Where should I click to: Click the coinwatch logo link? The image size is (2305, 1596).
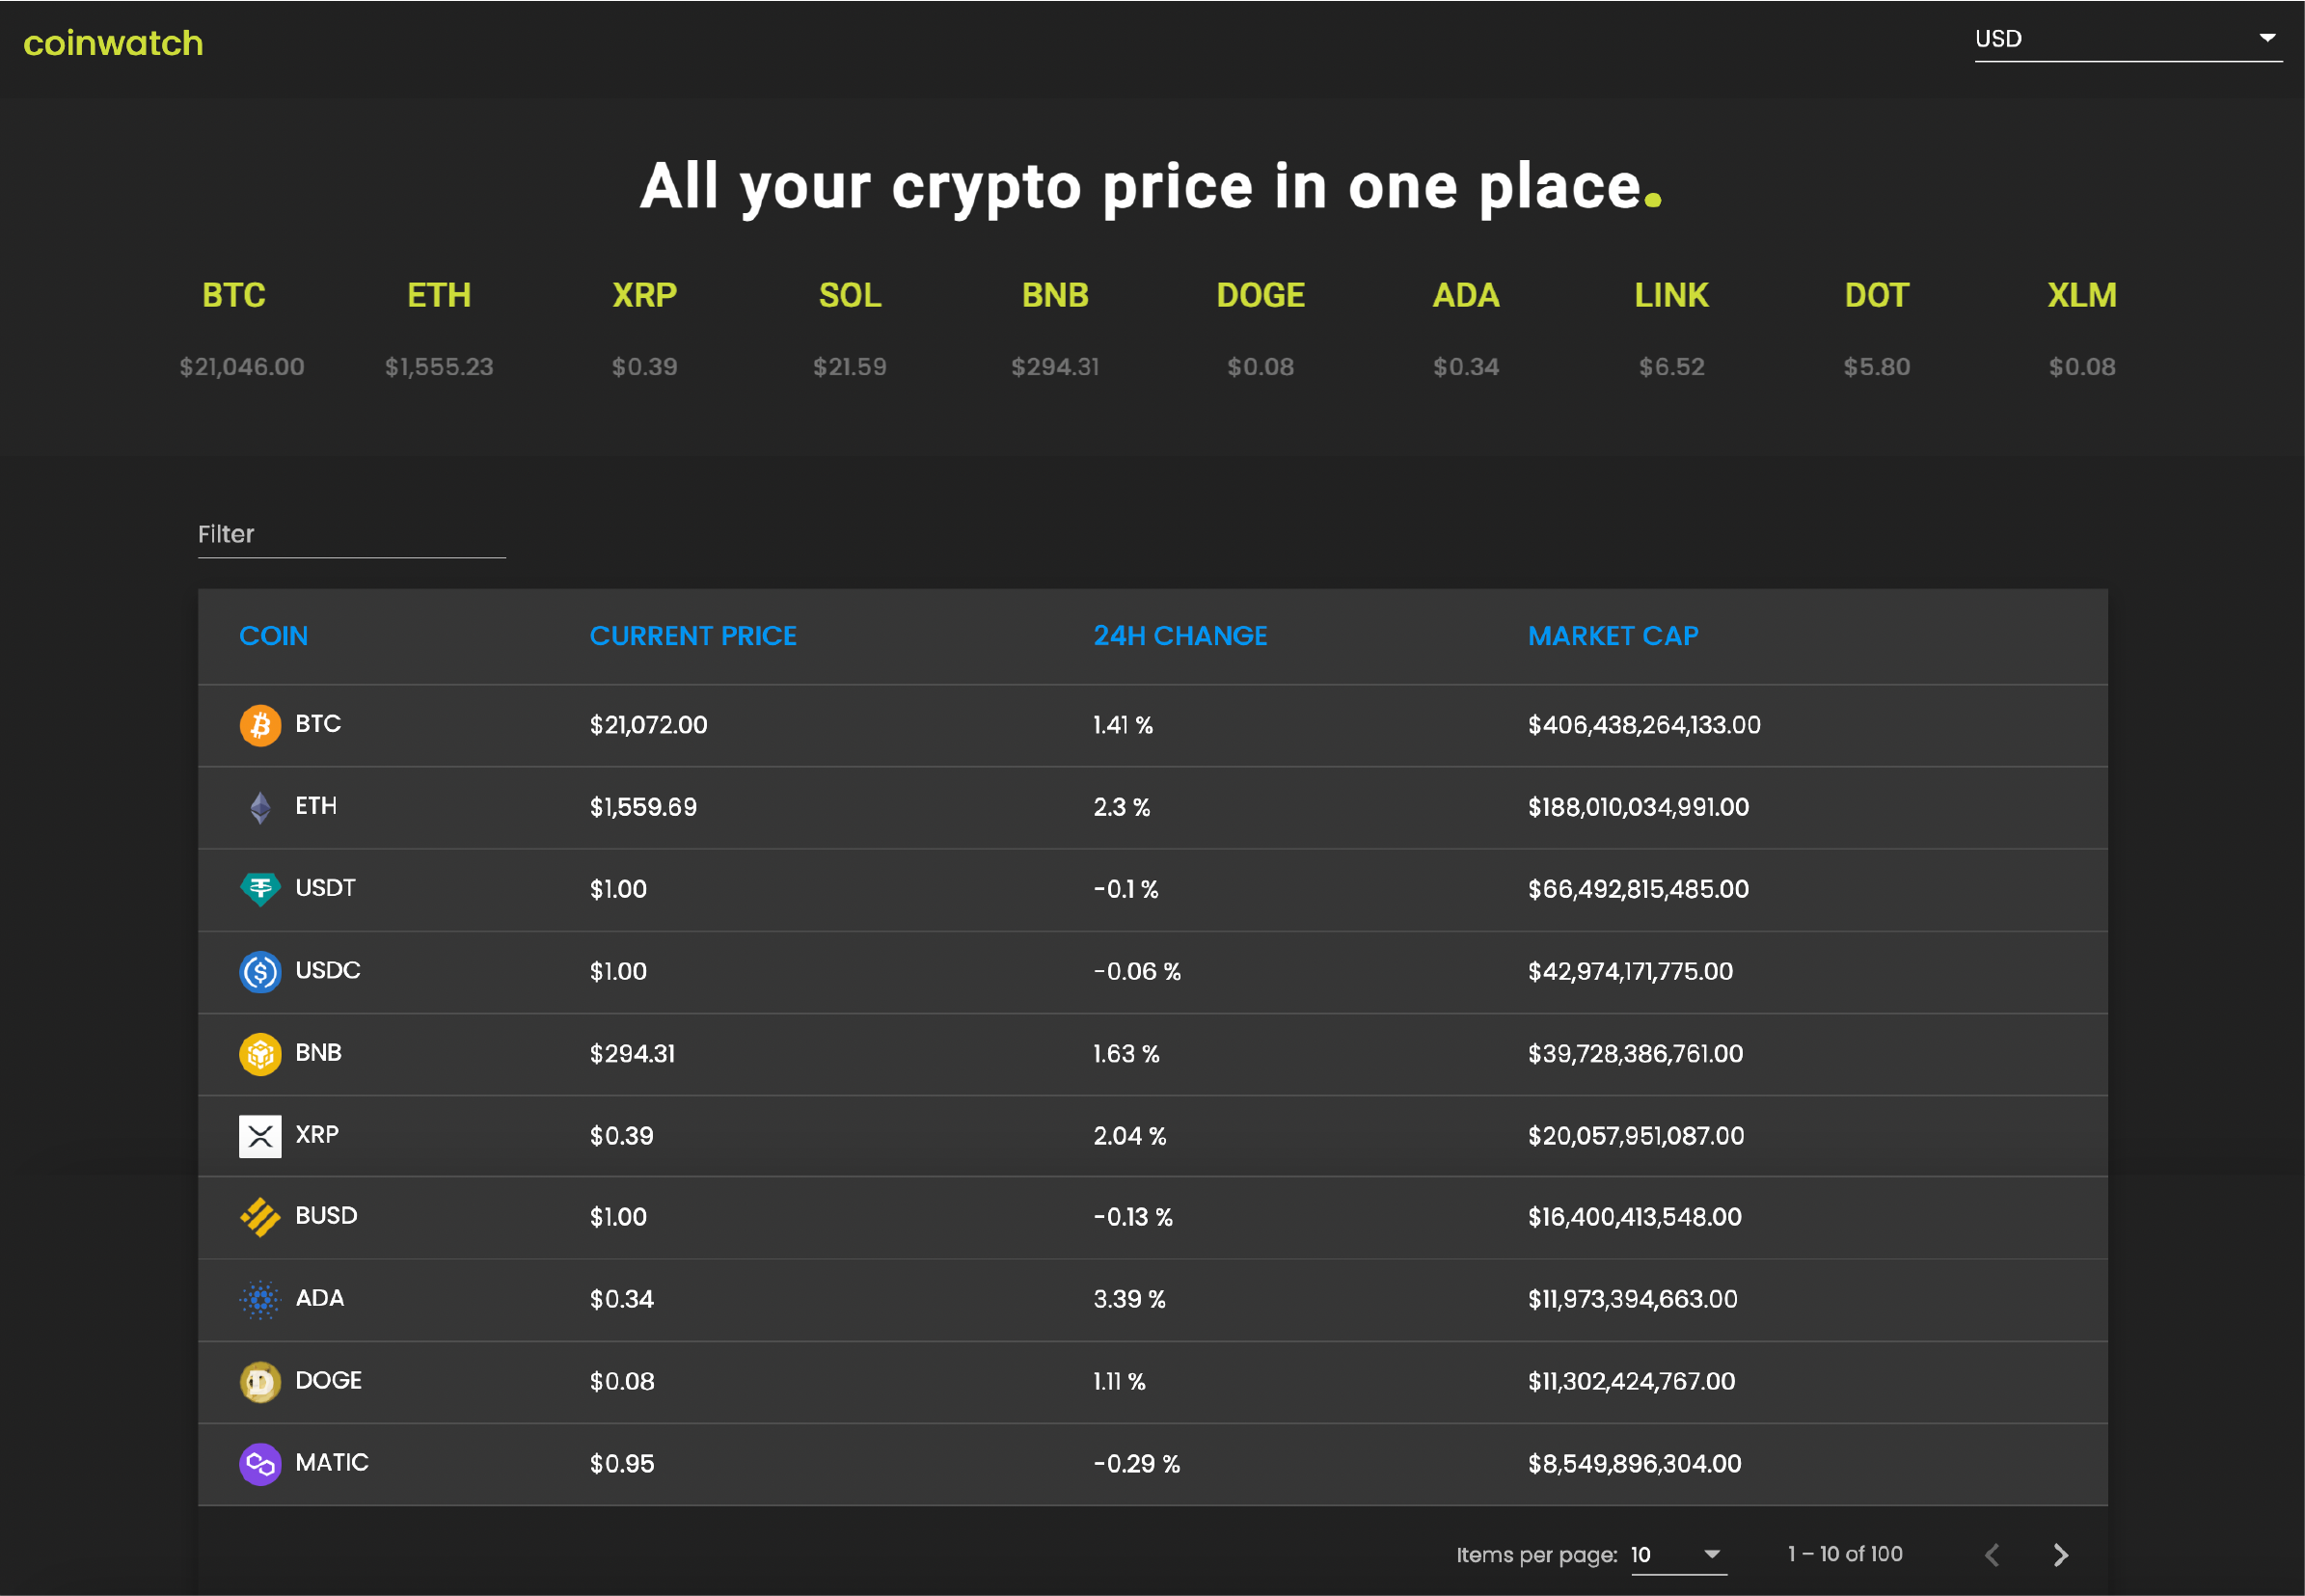(x=113, y=43)
